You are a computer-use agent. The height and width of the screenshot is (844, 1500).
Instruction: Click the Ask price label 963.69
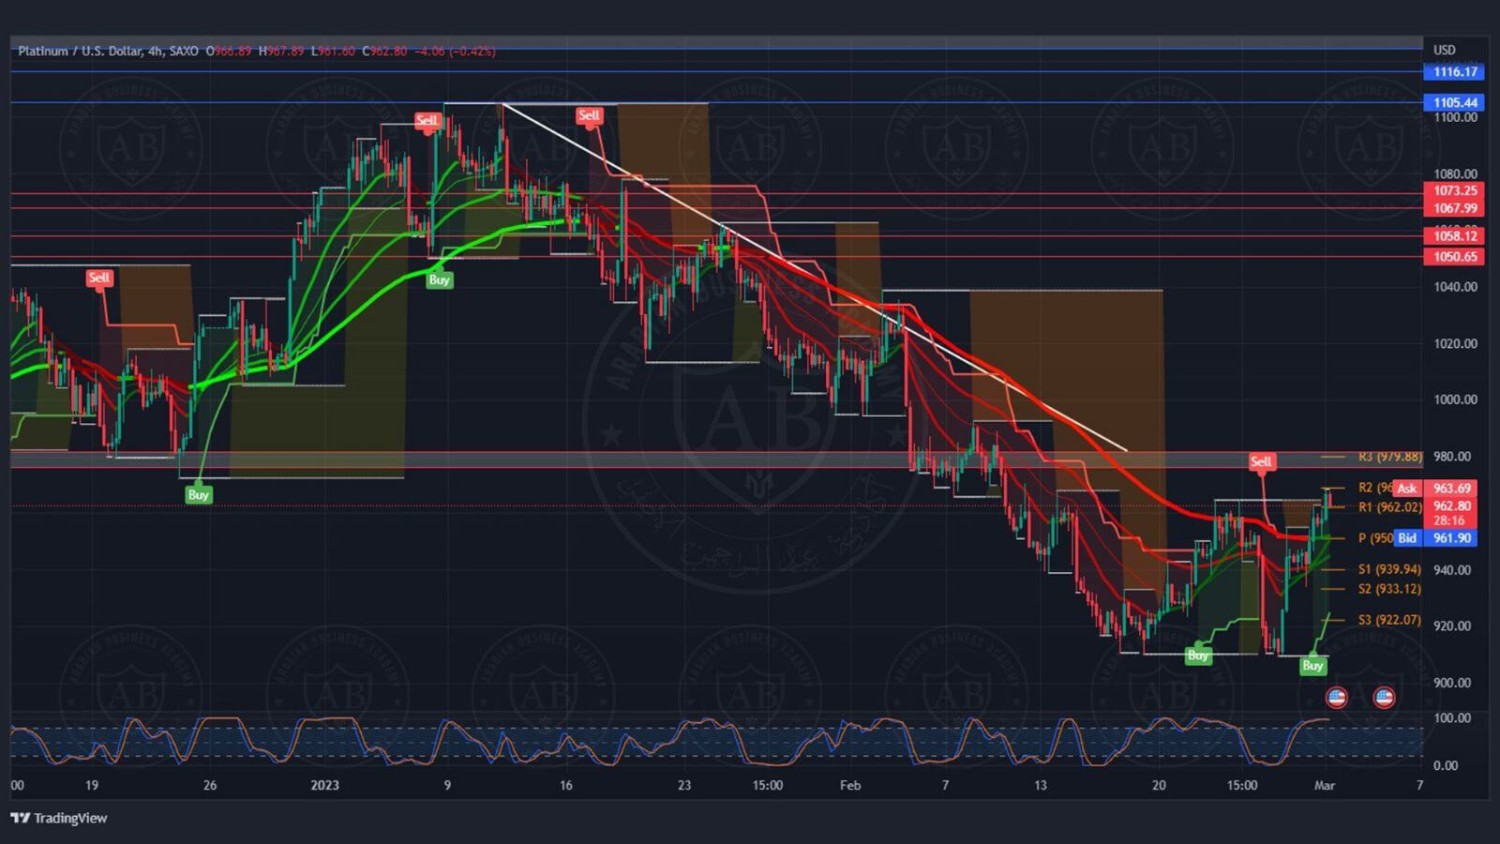[1452, 489]
